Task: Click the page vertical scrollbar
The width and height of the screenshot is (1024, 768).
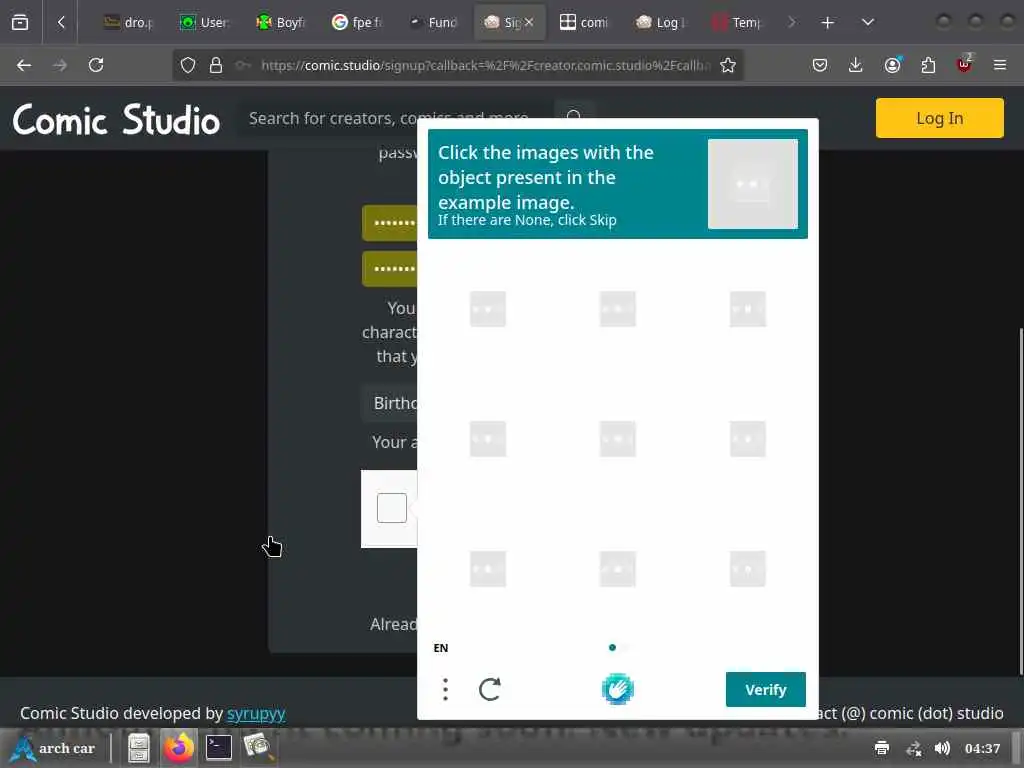Action: (1020, 502)
